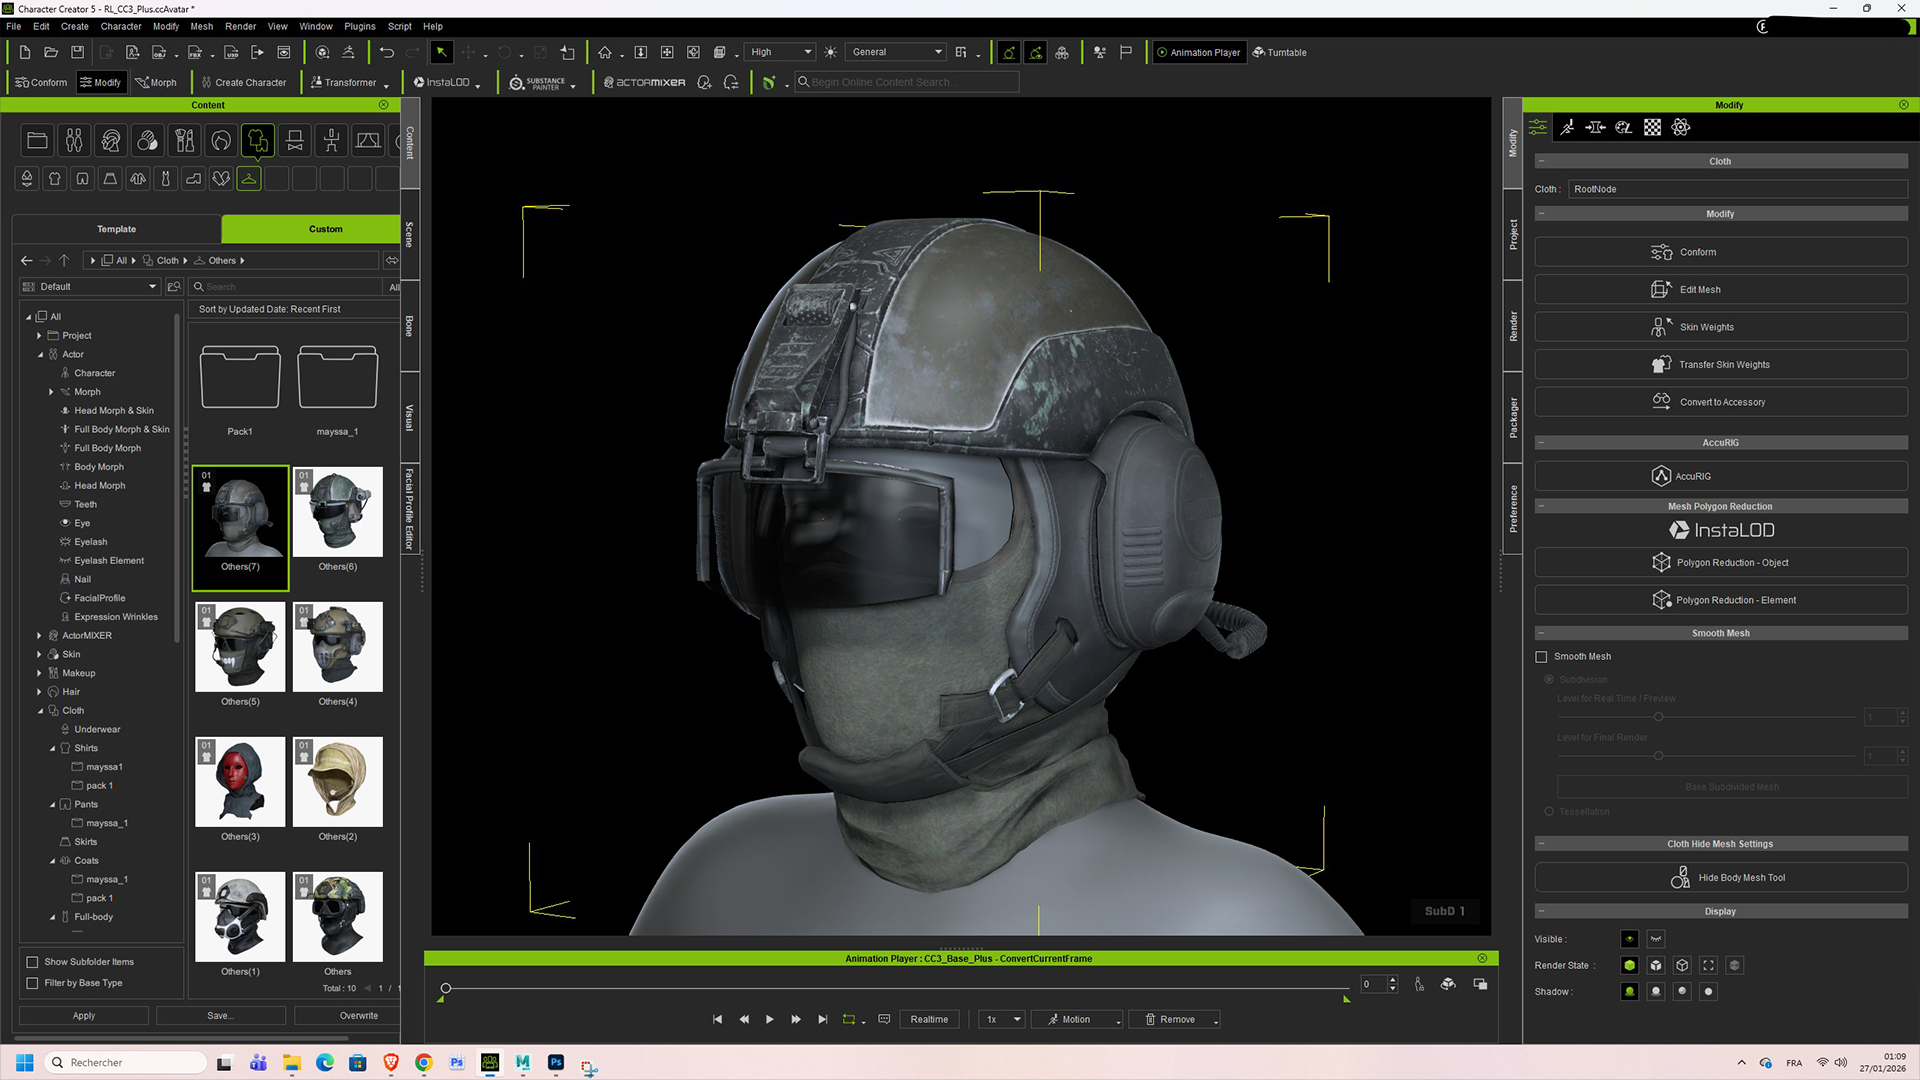This screenshot has height=1080, width=1920.
Task: Click Convert to Accessory button
Action: [x=1720, y=402]
